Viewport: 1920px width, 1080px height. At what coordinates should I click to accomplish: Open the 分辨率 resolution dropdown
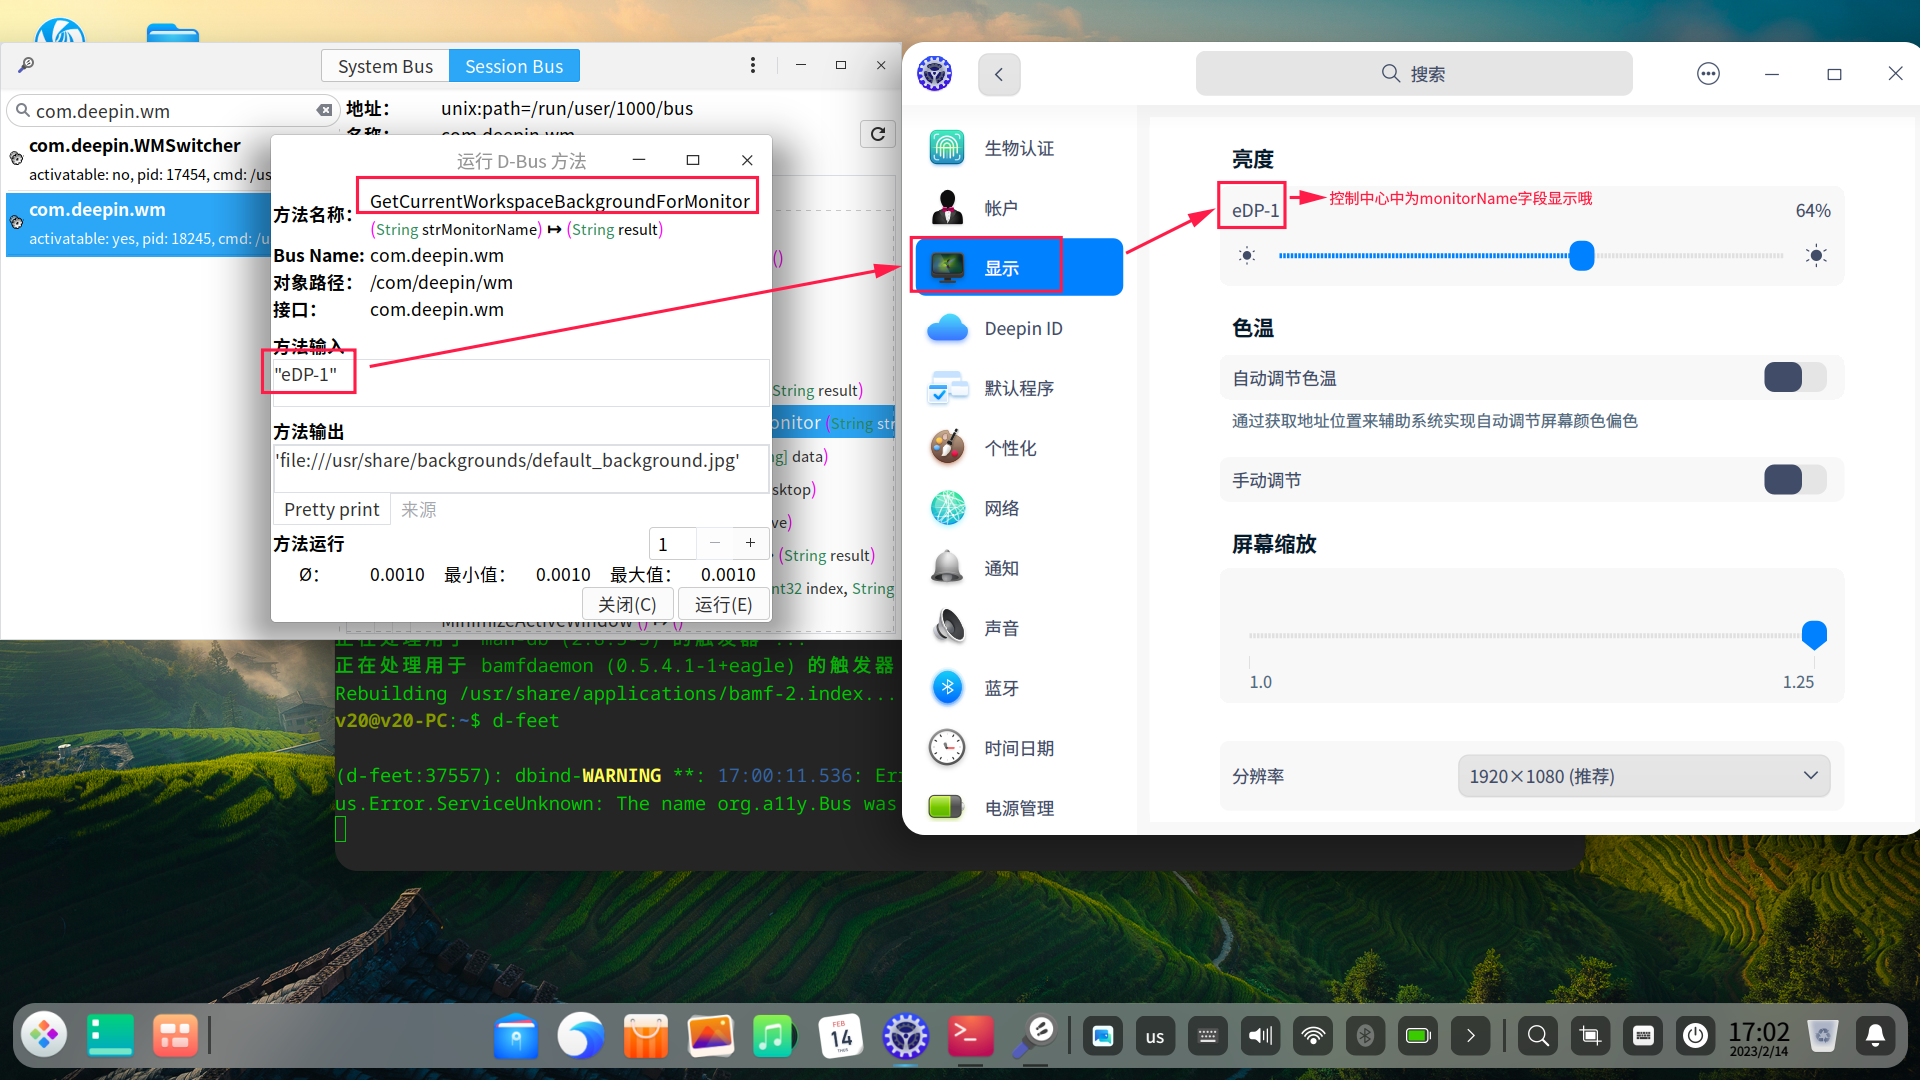[1643, 775]
